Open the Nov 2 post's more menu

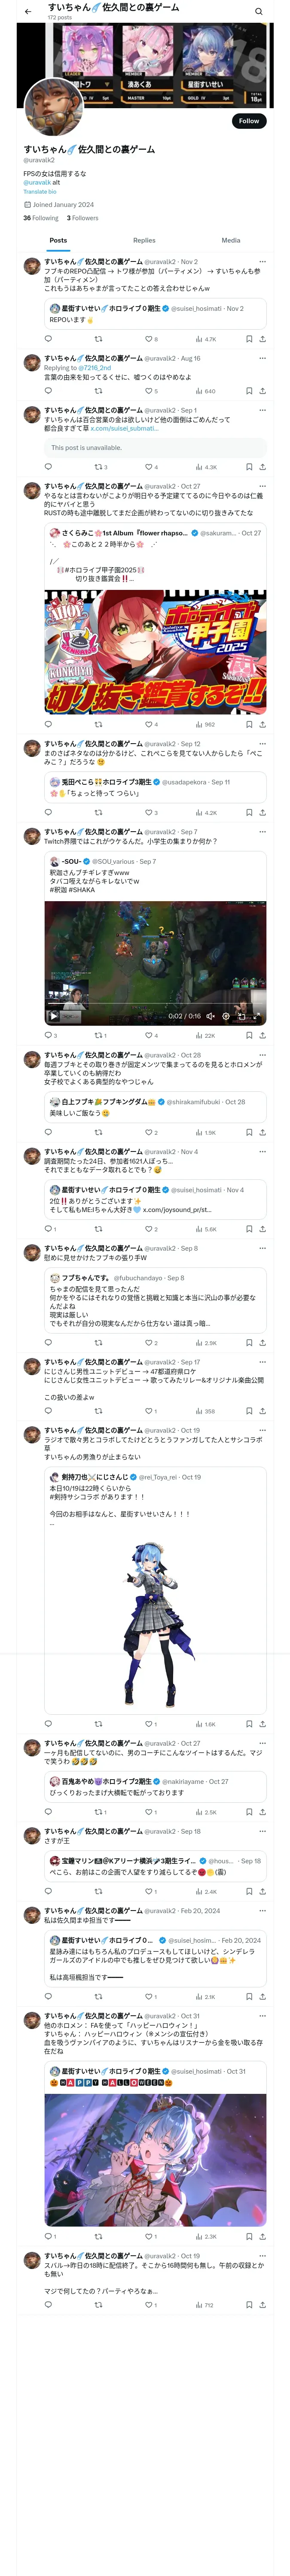point(262,262)
